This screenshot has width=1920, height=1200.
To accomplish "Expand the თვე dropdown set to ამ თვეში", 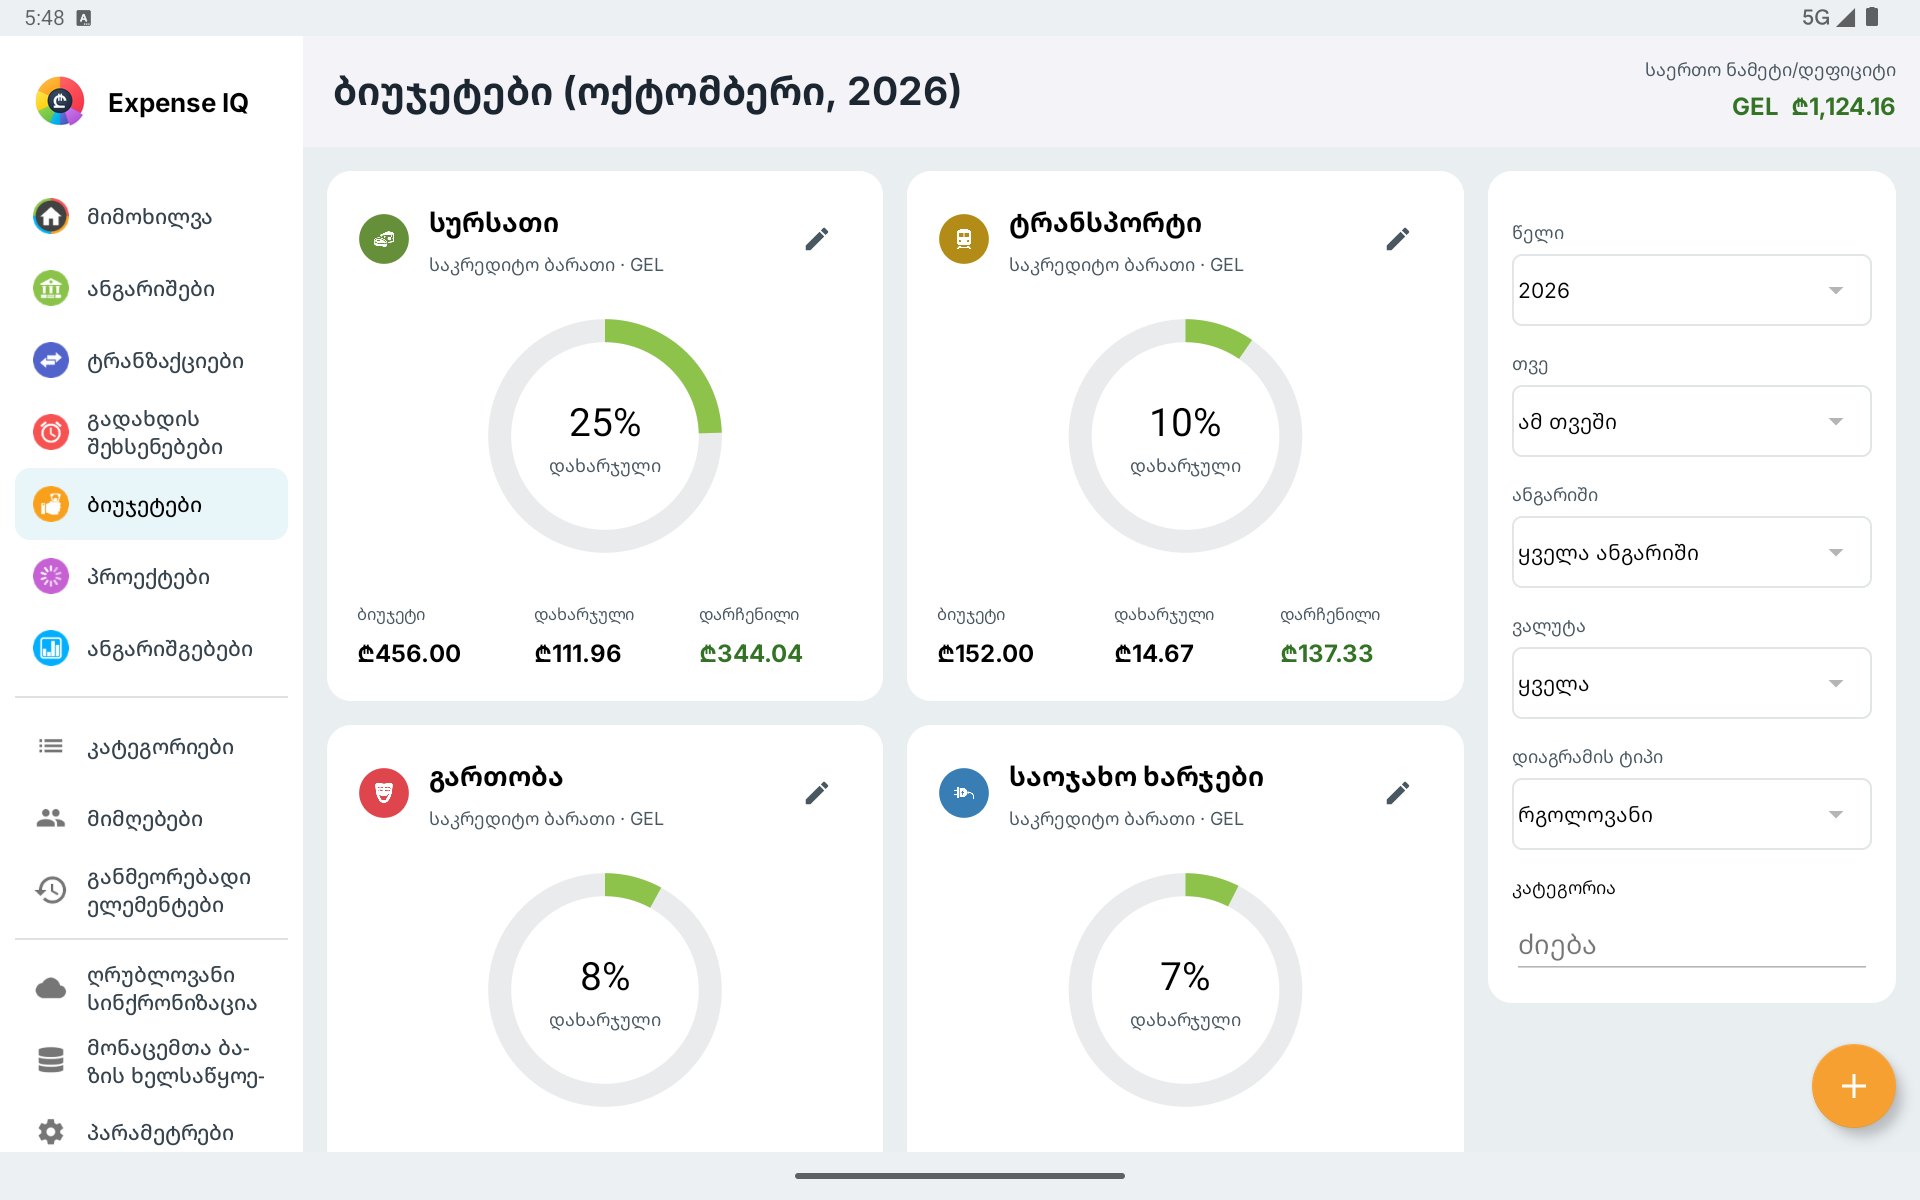I will point(1691,421).
